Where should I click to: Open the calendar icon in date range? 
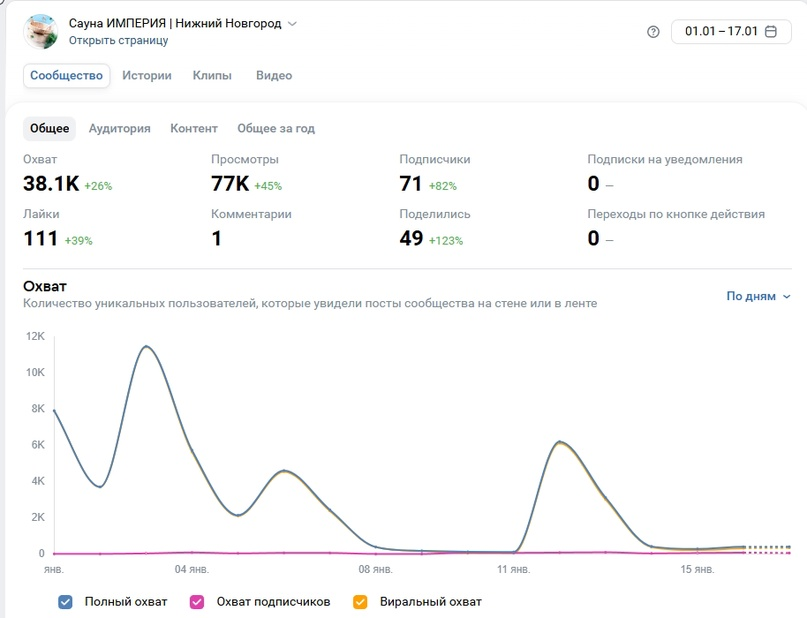pos(770,31)
